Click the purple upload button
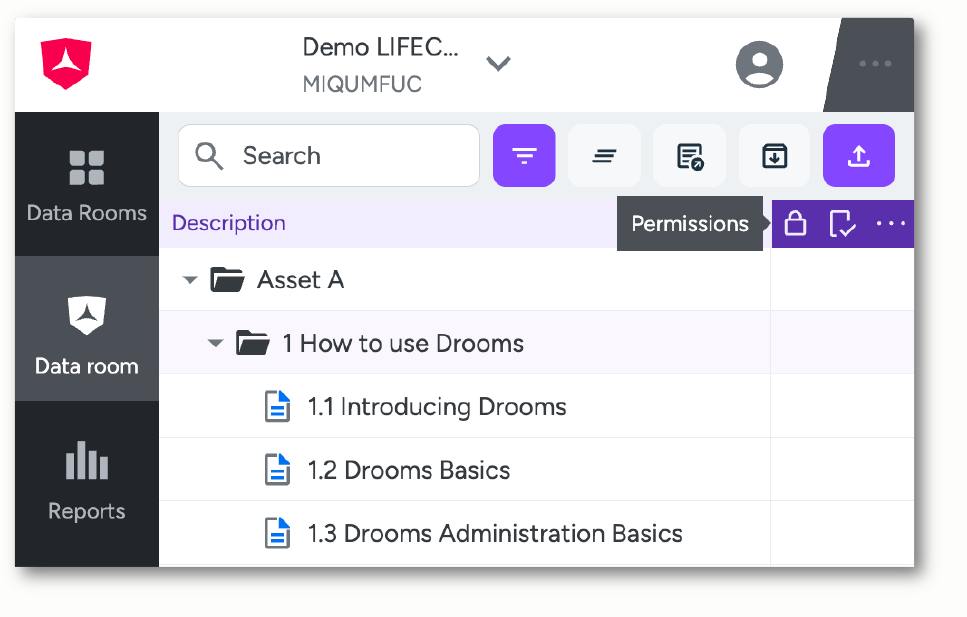Image resolution: width=967 pixels, height=617 pixels. coord(858,155)
